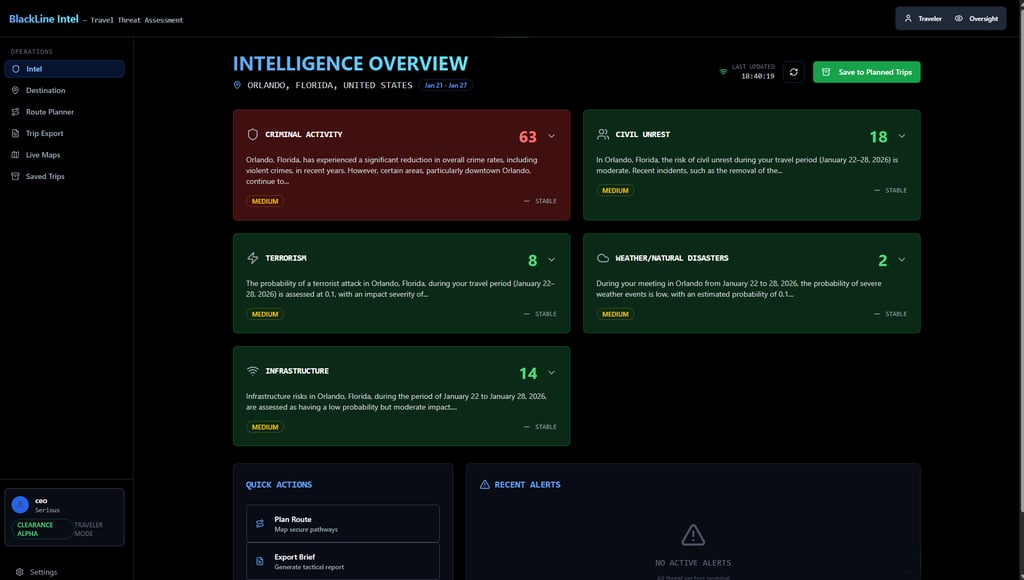The image size is (1024, 580).
Task: Click MEDIUM badge in Civil Unrest card
Action: click(615, 190)
